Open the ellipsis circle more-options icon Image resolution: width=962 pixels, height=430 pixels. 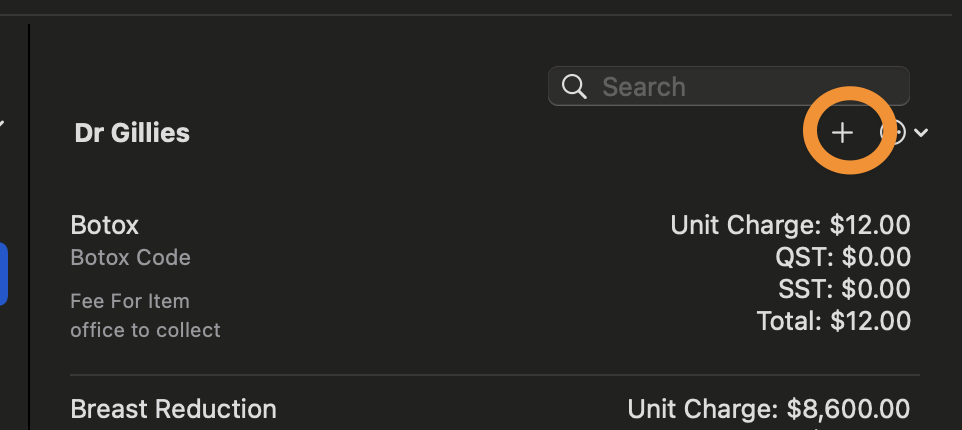click(893, 132)
